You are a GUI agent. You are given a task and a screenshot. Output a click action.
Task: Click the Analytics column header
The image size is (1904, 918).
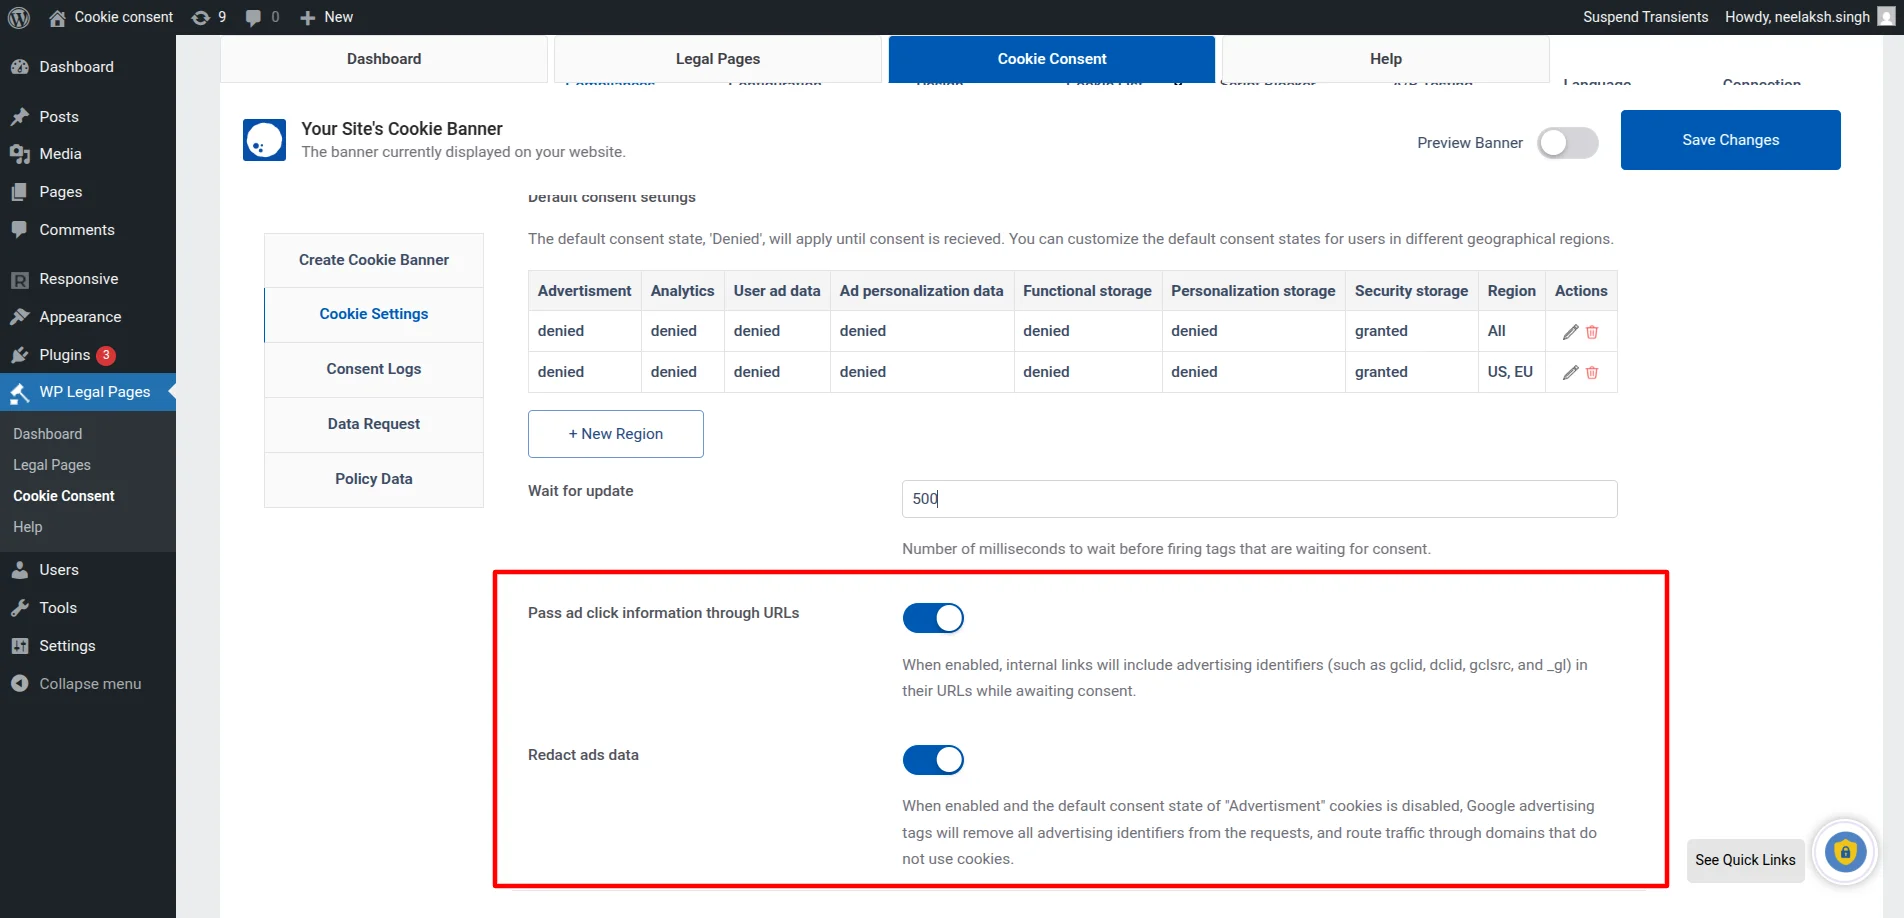pyautogui.click(x=682, y=291)
